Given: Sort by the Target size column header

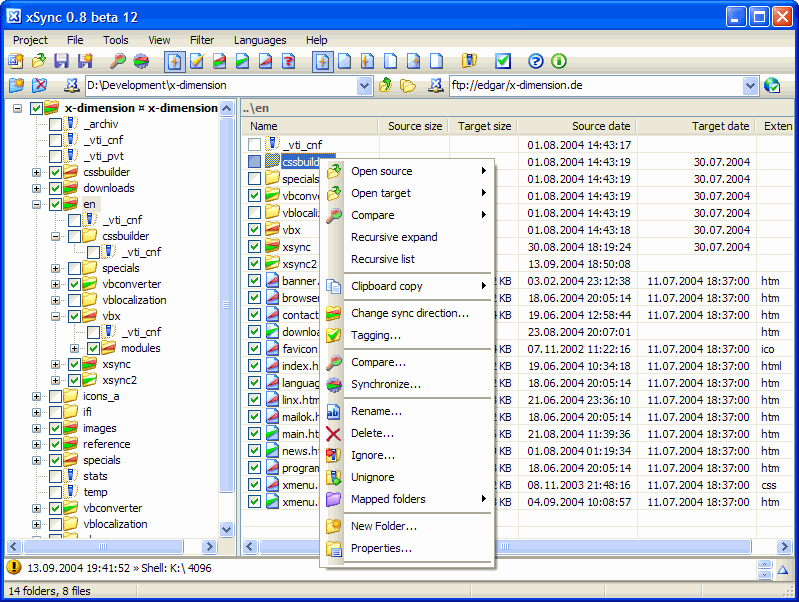Looking at the screenshot, I should click(483, 126).
